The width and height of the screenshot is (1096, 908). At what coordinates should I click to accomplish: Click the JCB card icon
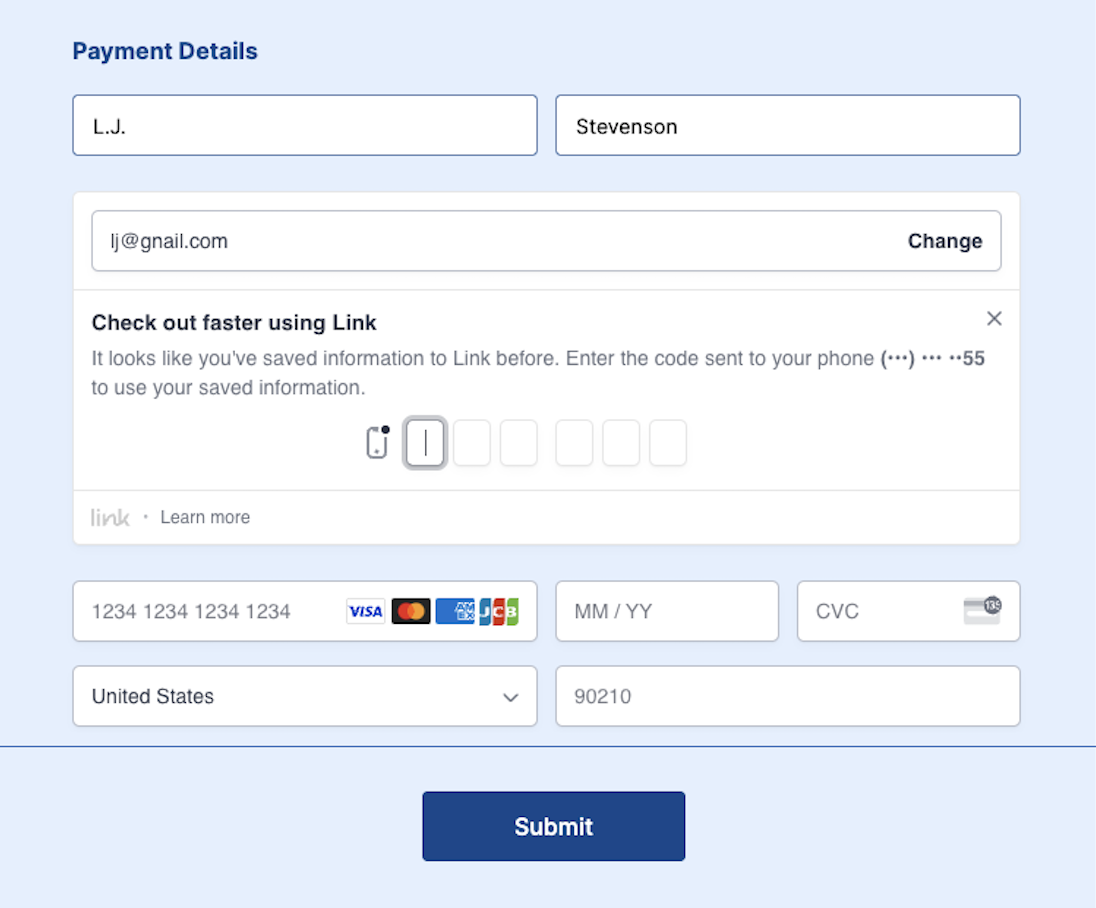499,611
